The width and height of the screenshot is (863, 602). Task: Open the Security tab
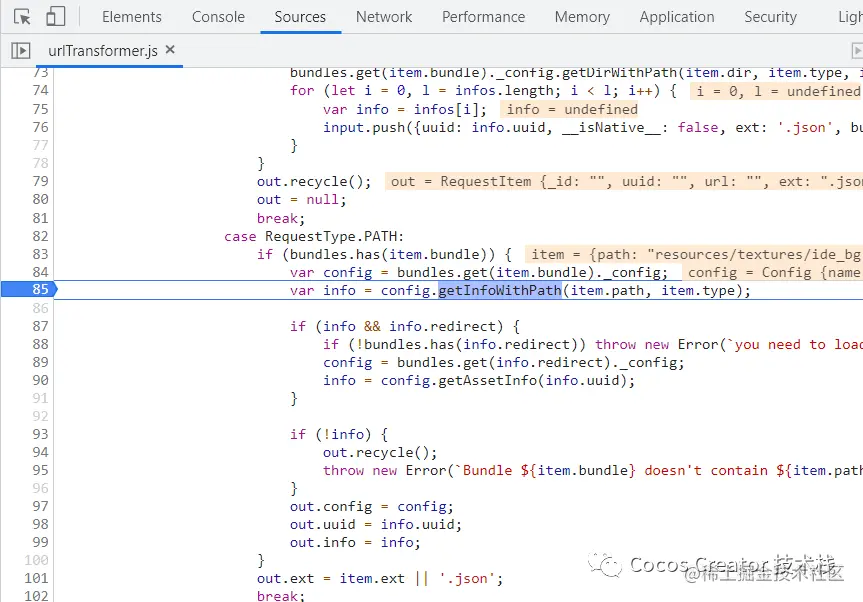pos(771,17)
